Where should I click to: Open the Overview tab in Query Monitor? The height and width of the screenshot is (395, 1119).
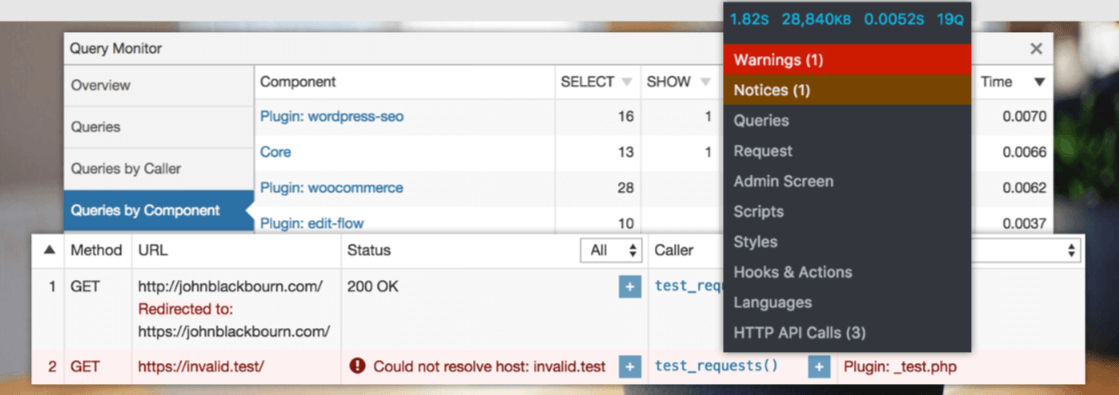[158, 85]
